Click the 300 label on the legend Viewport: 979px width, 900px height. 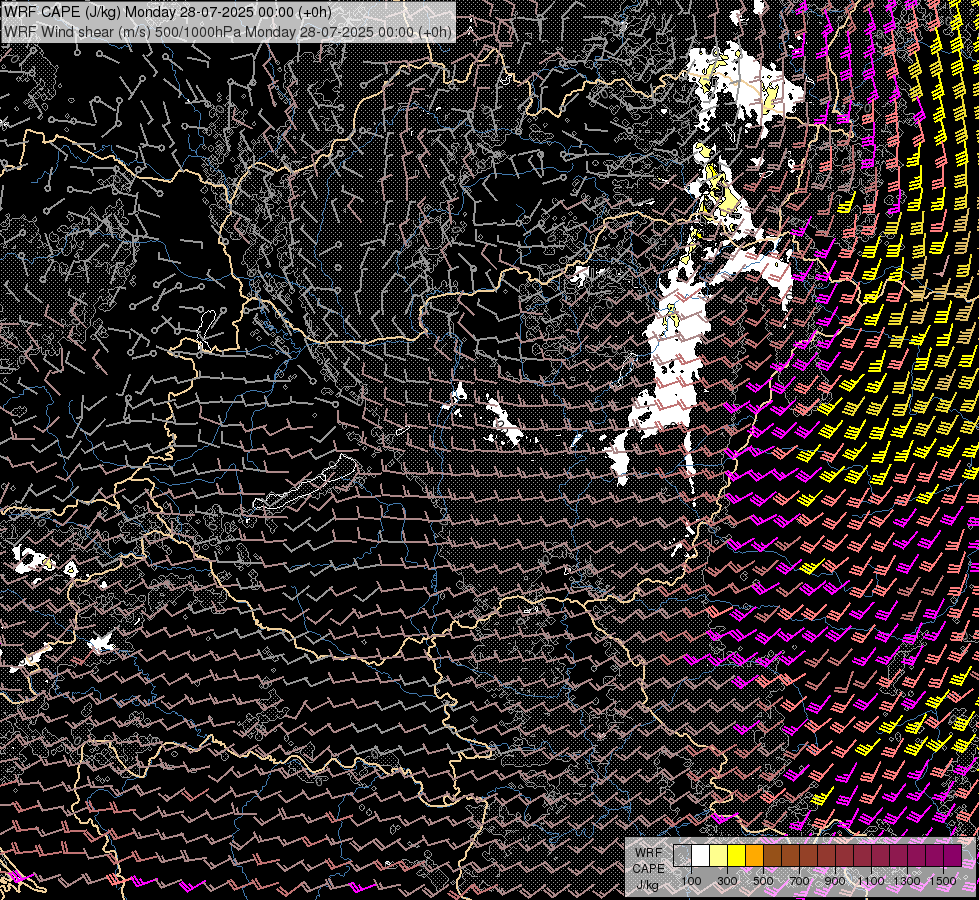(x=727, y=881)
